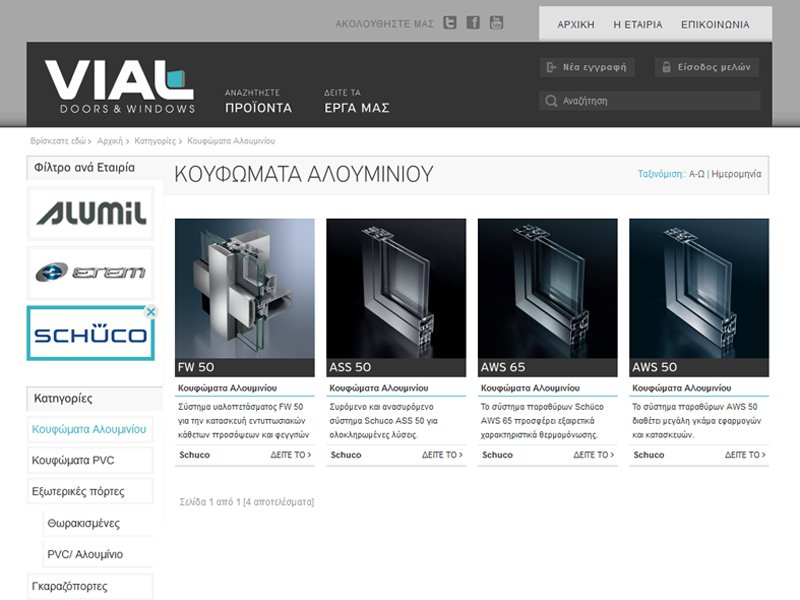Open ΕΠΙΚΟΙΝΩΝΙΑ menu item
Viewport: 800px width, 600px height.
pos(715,24)
